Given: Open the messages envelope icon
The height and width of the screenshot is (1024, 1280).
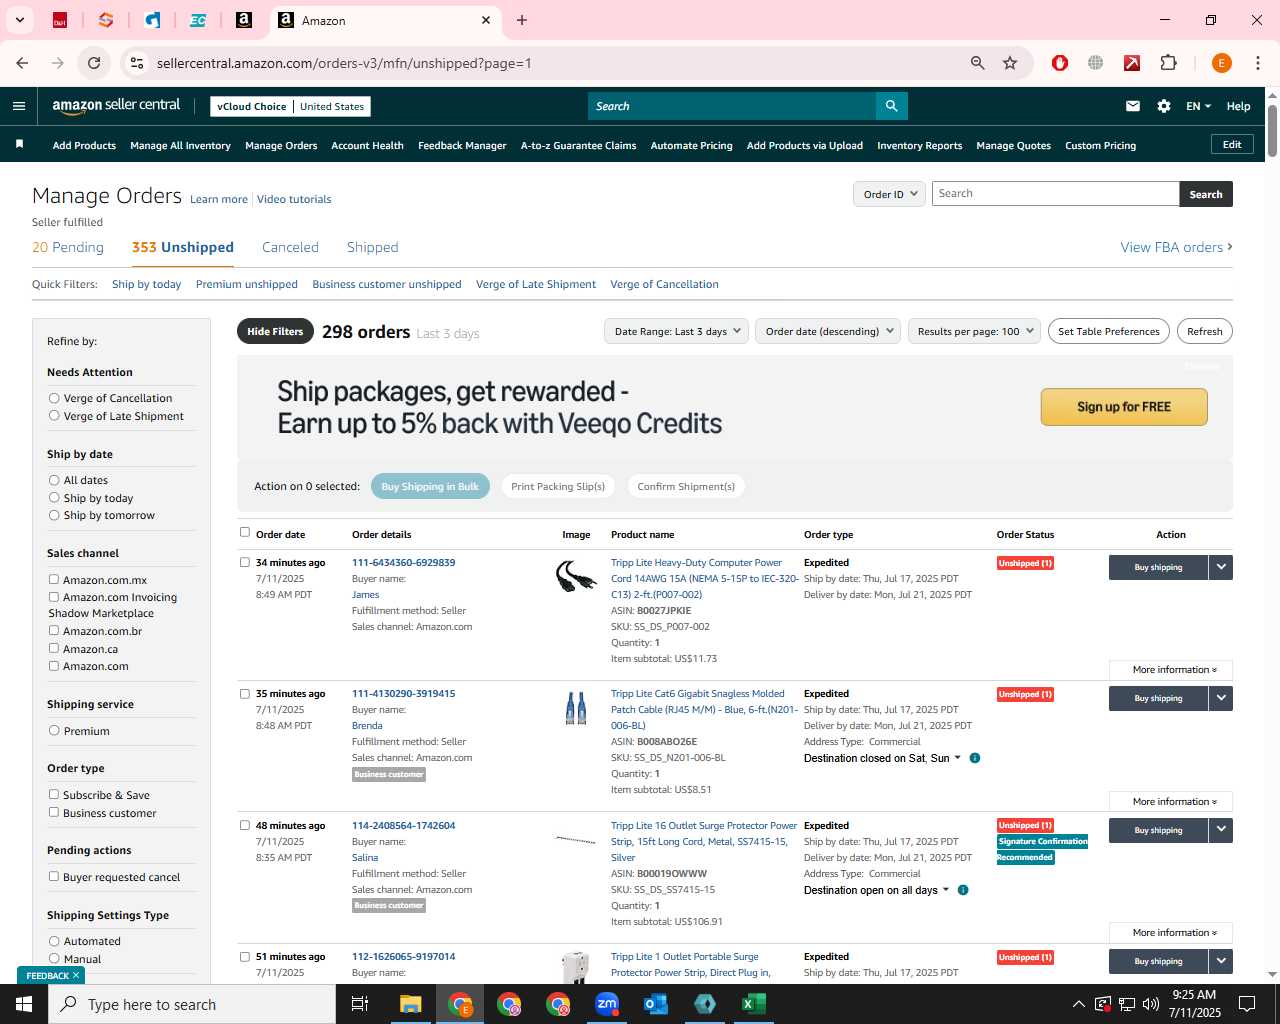Looking at the screenshot, I should tap(1133, 106).
